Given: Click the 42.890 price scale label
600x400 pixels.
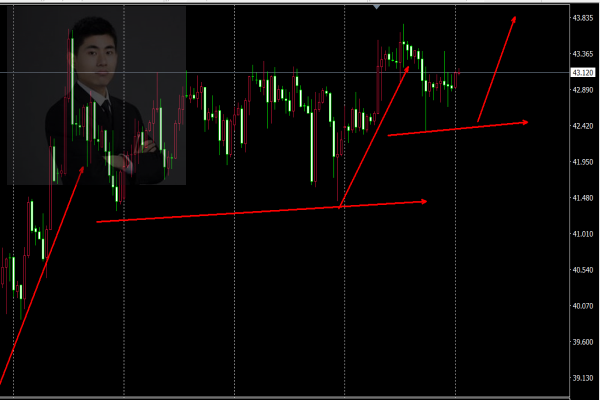Looking at the screenshot, I should coord(583,90).
